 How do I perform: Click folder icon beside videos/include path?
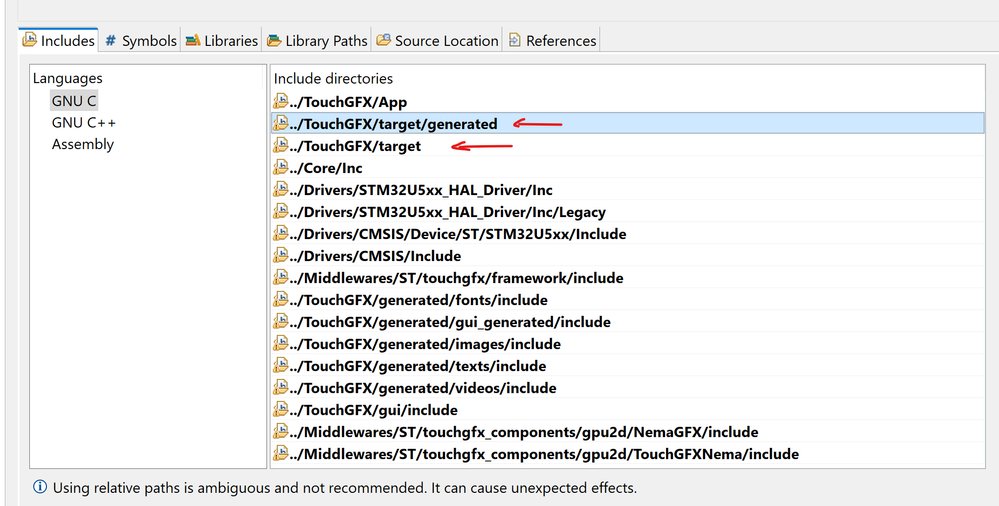click(x=280, y=387)
